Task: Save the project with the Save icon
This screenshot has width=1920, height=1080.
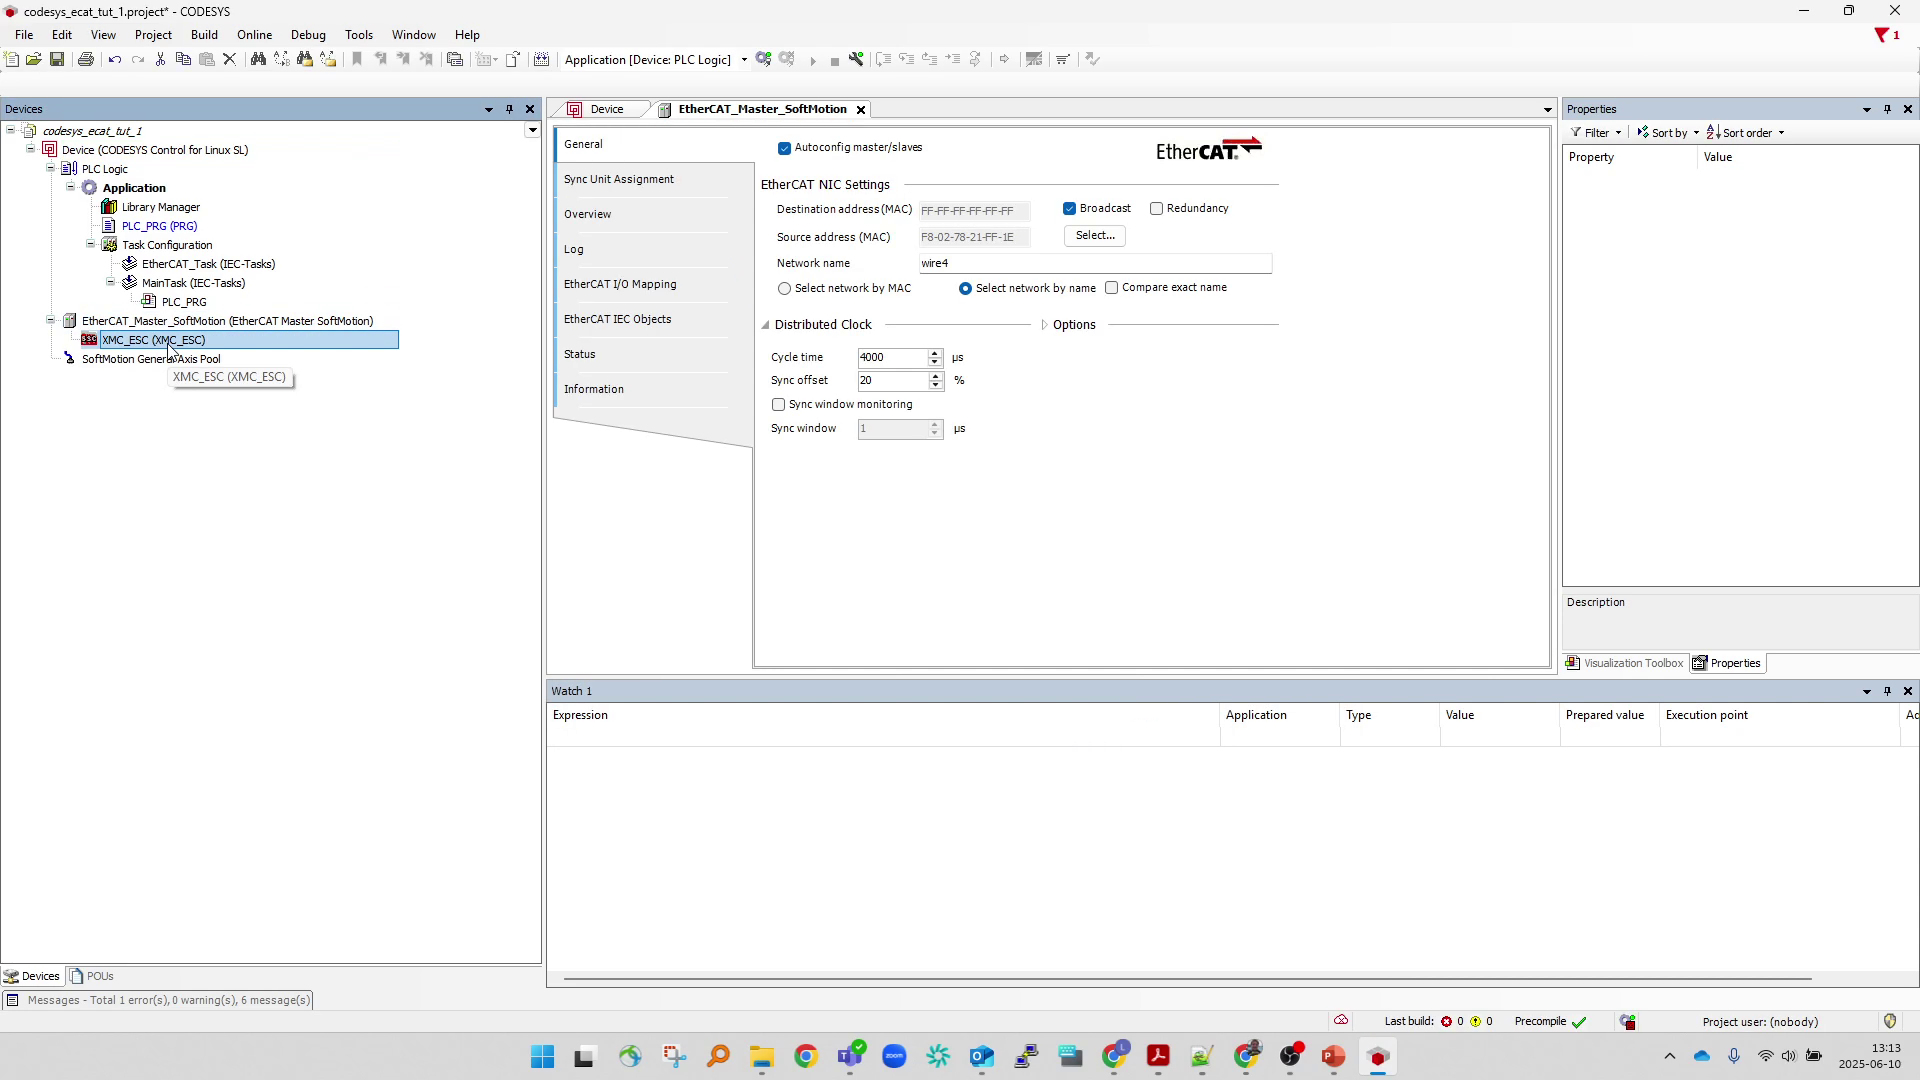Action: tap(57, 58)
